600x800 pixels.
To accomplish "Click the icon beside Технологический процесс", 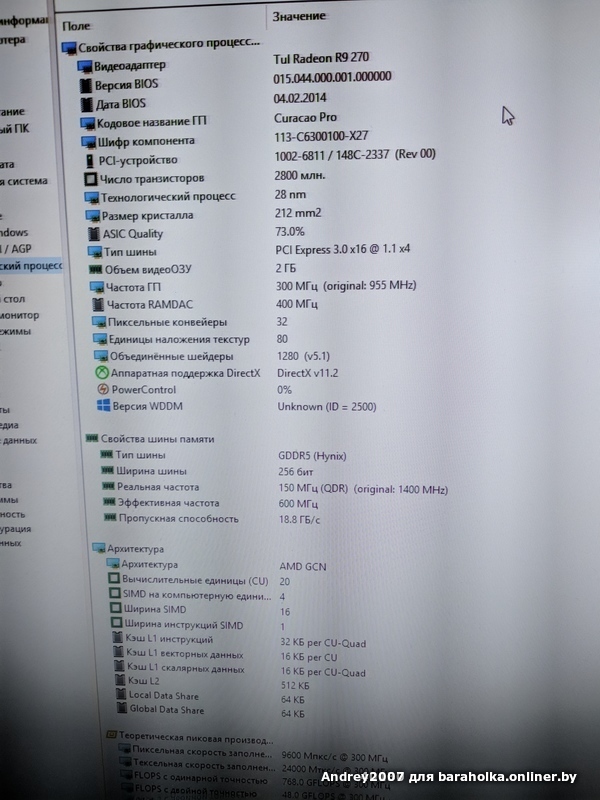I will 91,197.
